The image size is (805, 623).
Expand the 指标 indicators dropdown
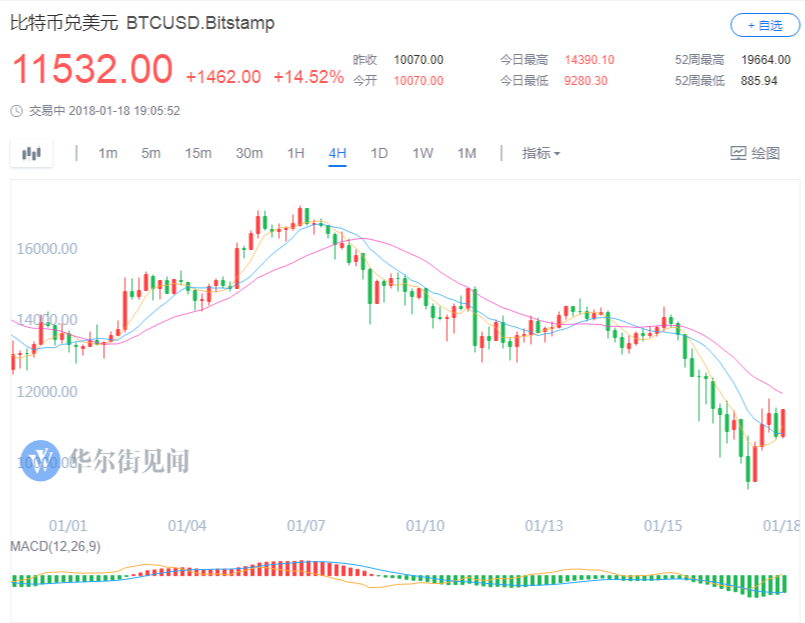pos(541,153)
